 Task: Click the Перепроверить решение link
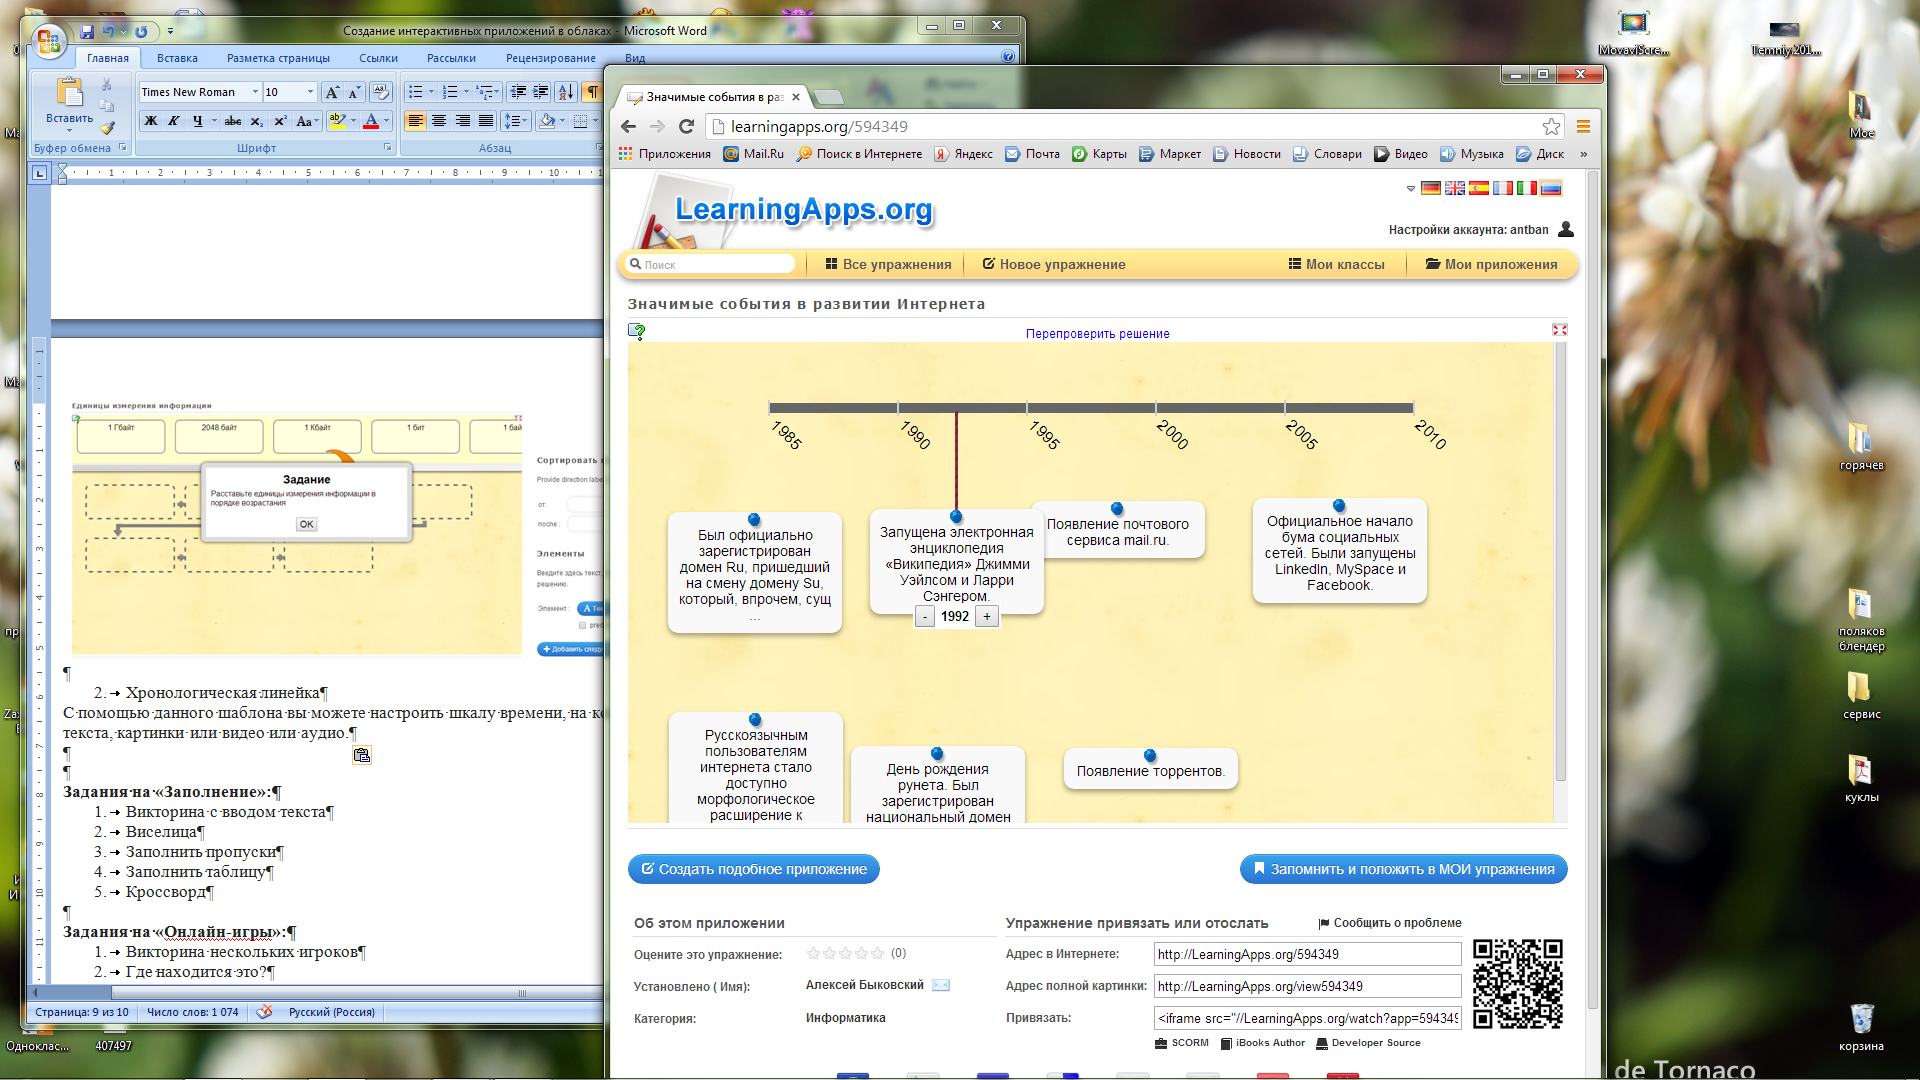1097,333
